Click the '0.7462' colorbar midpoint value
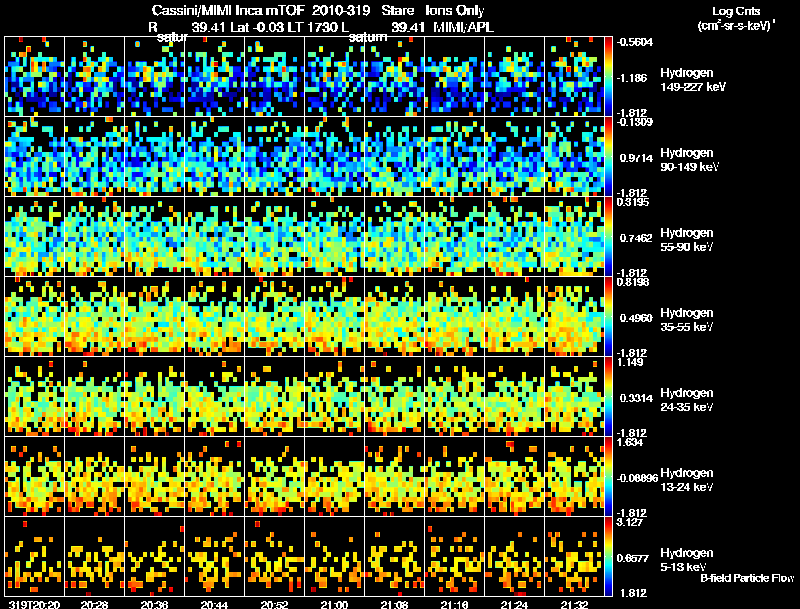 click(x=635, y=238)
